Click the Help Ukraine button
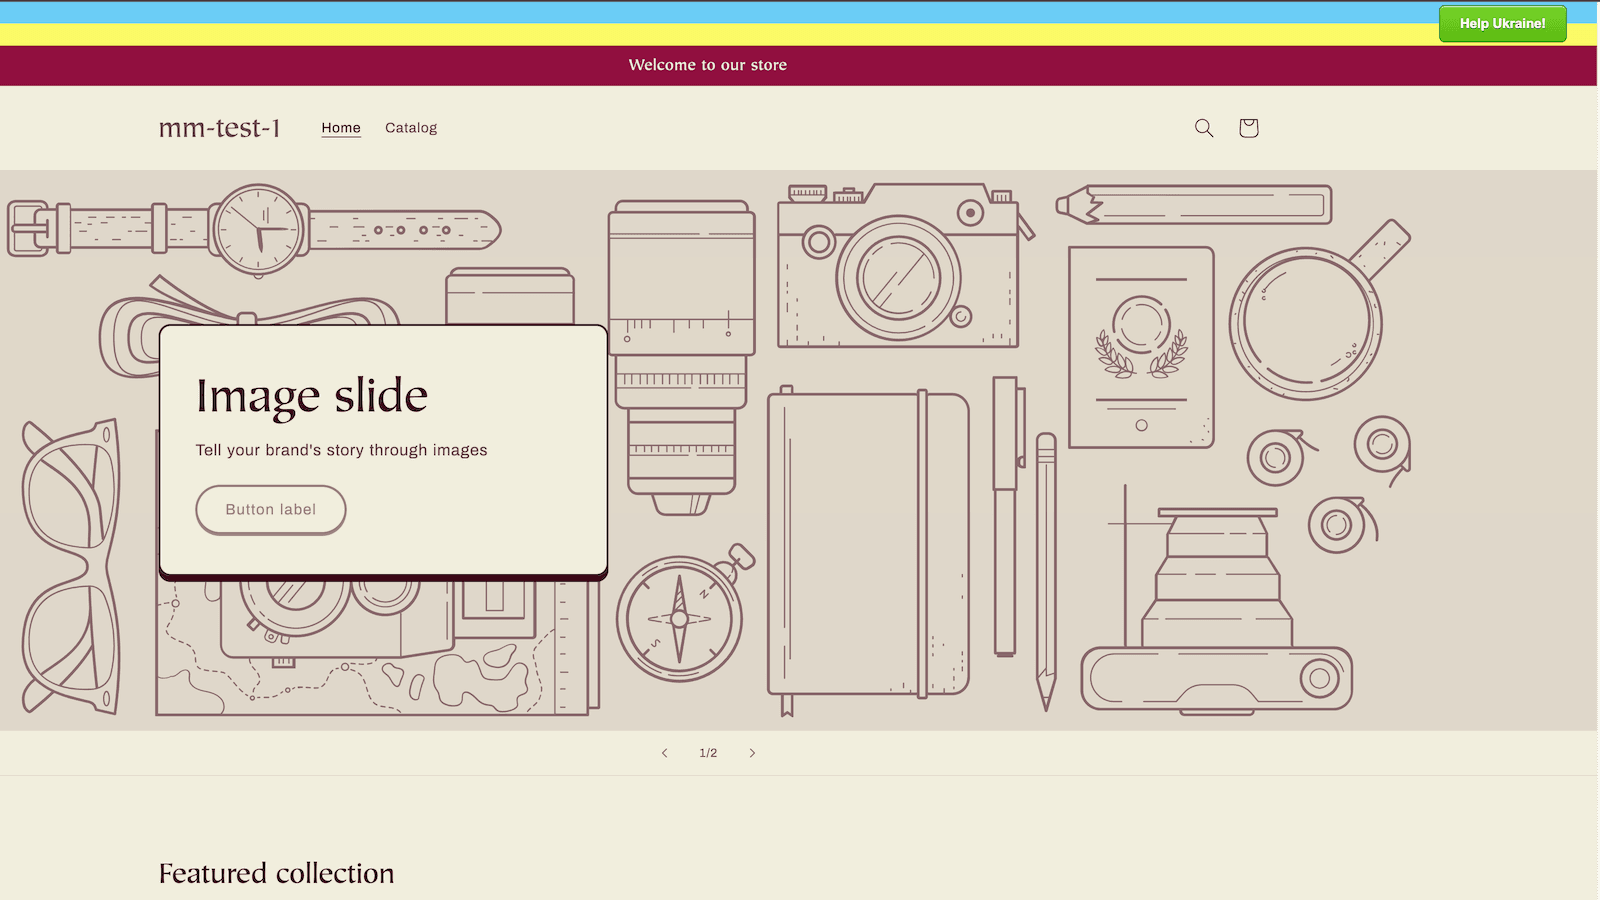Viewport: 1600px width, 900px height. coord(1503,22)
